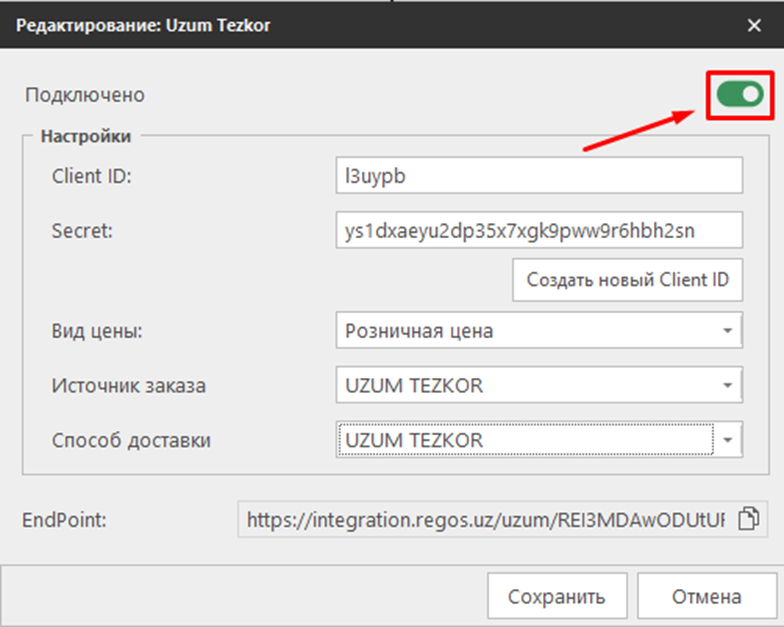Expand the Способ доставки dropdown arrow
Viewport: 784px width, 627px height.
[x=728, y=439]
